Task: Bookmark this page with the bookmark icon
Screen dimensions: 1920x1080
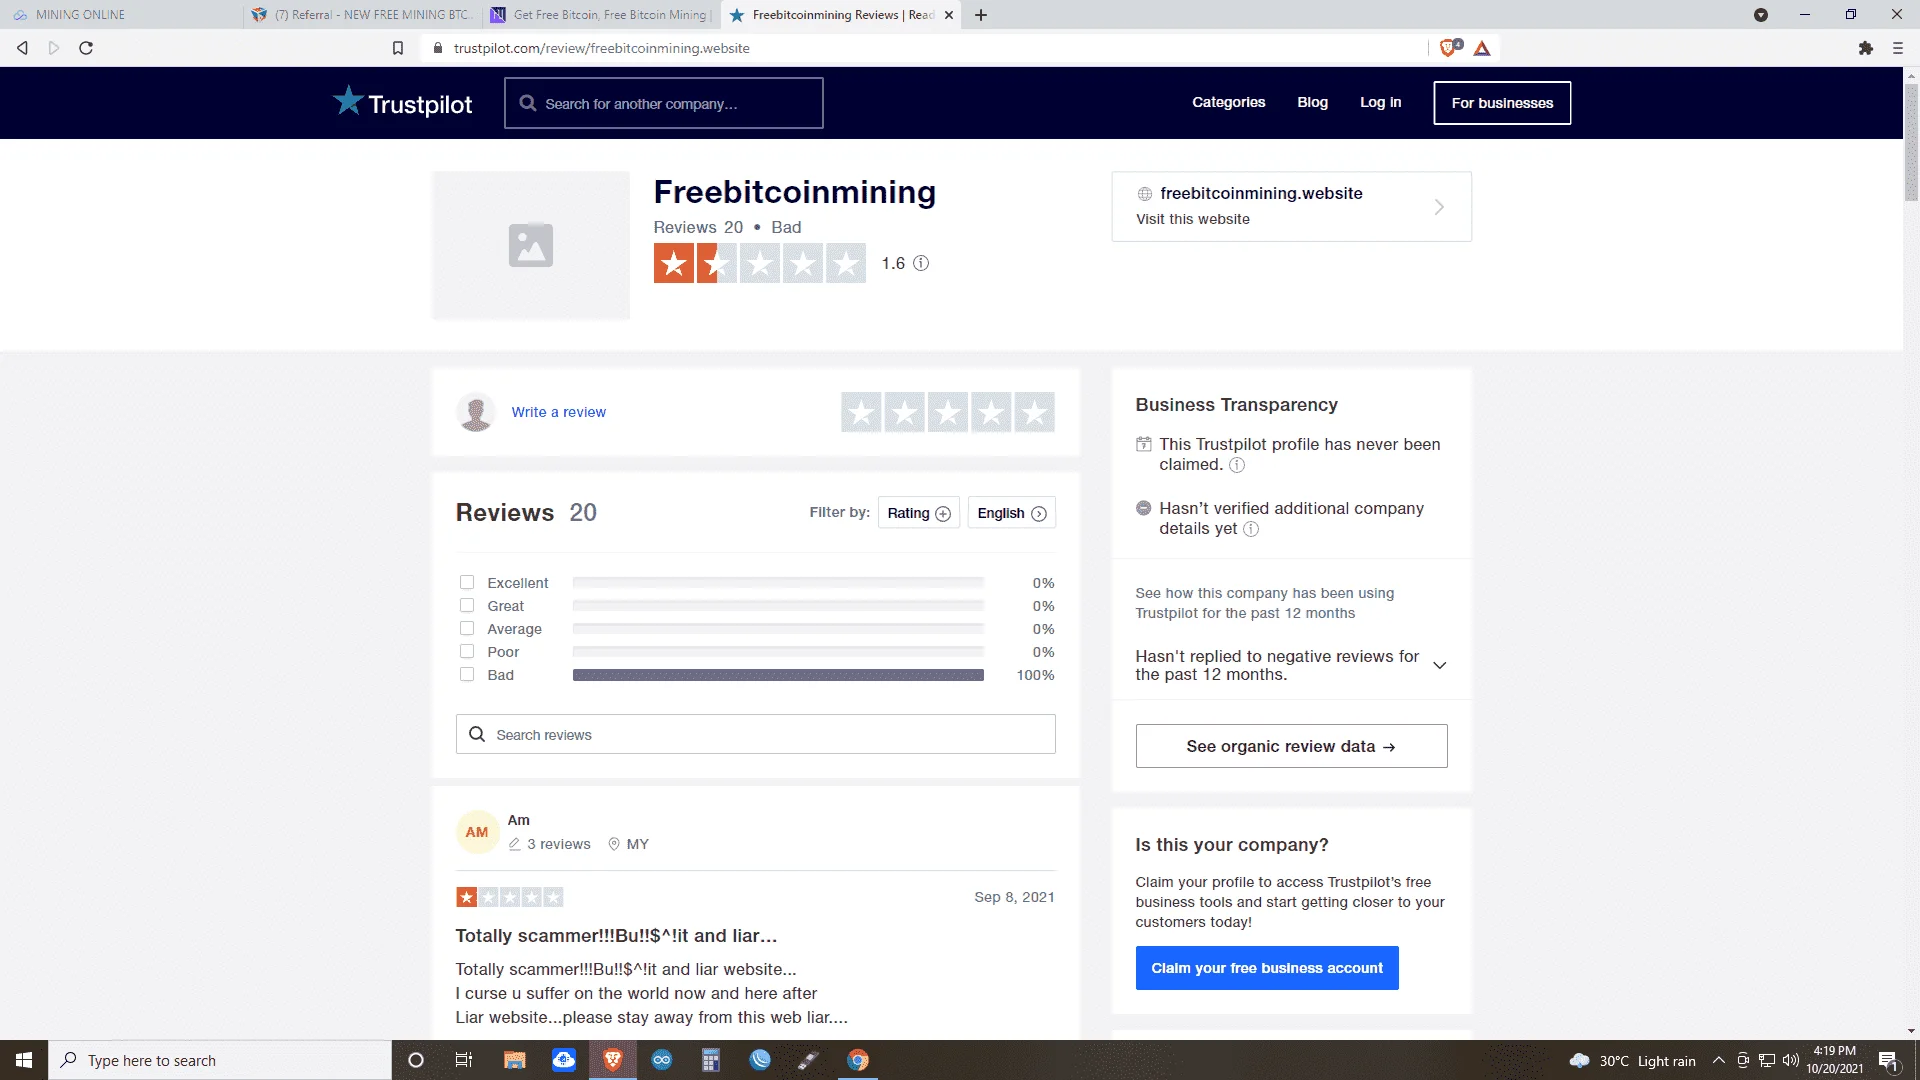Action: point(398,48)
